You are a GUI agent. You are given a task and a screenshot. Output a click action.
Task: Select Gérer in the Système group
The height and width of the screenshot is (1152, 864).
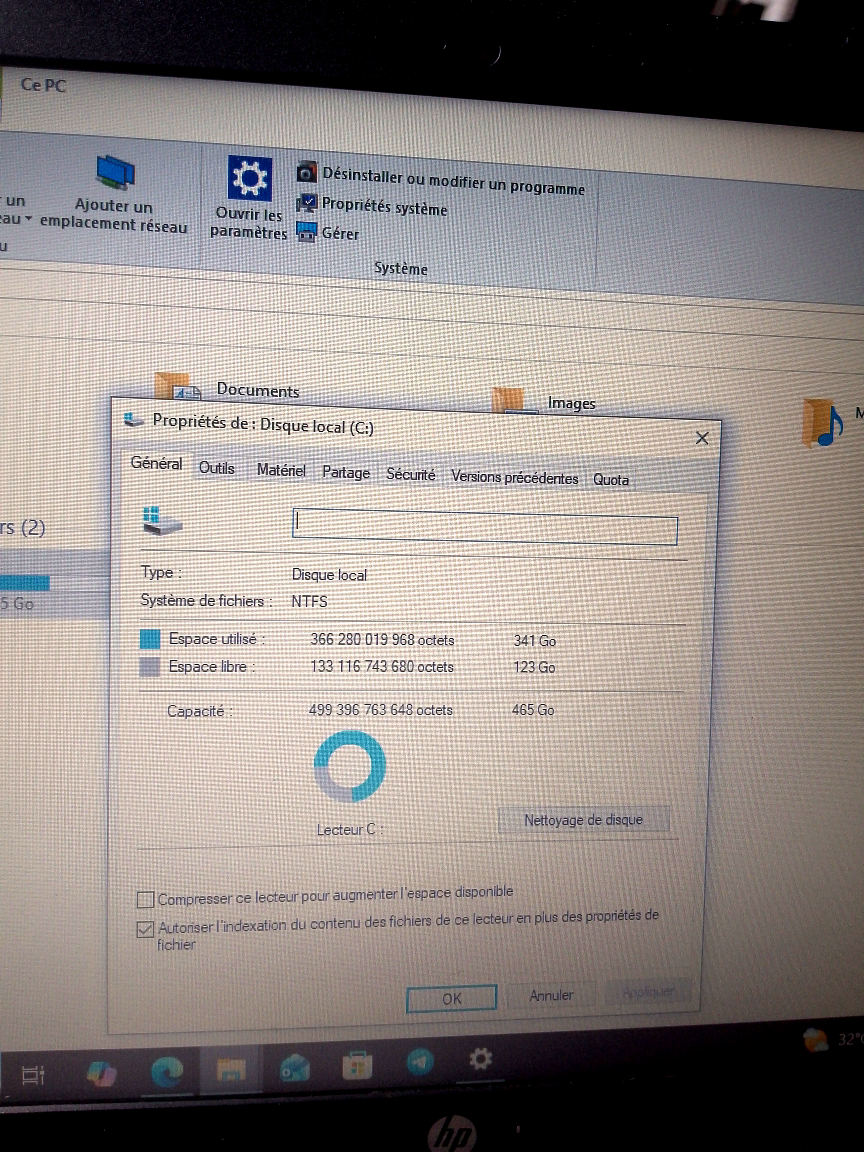tap(328, 233)
